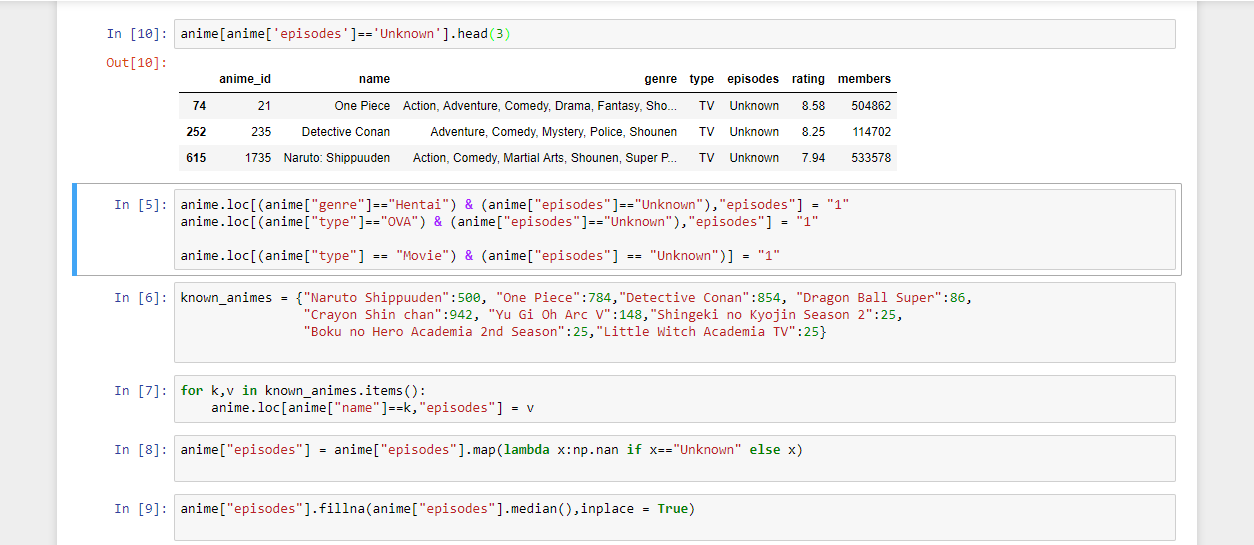Click the In [7] prompt label

coord(141,390)
